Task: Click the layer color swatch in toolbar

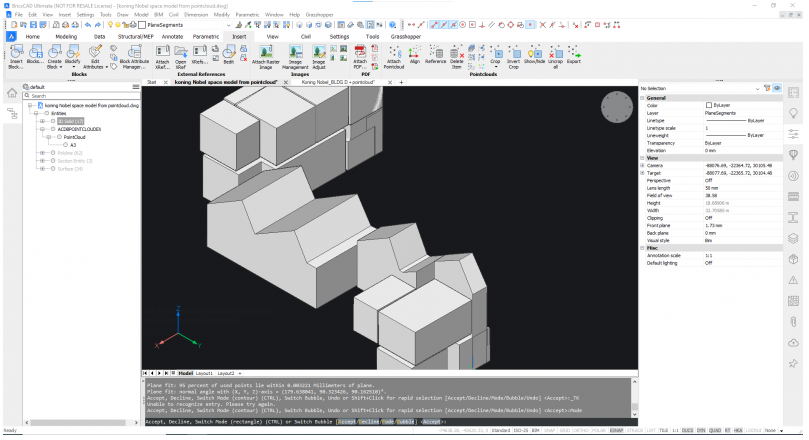Action: coord(142,25)
